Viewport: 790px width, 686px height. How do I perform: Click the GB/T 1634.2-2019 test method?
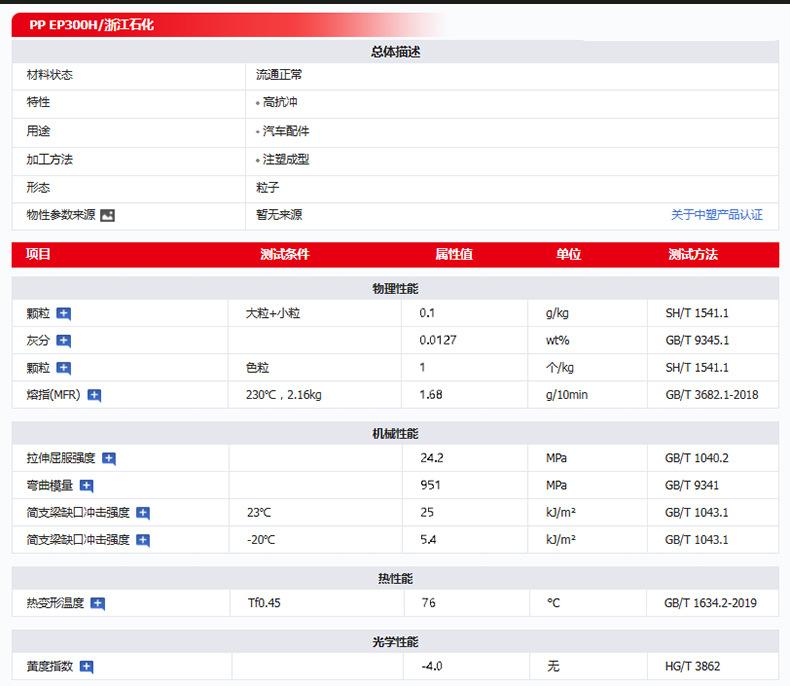[x=710, y=603]
